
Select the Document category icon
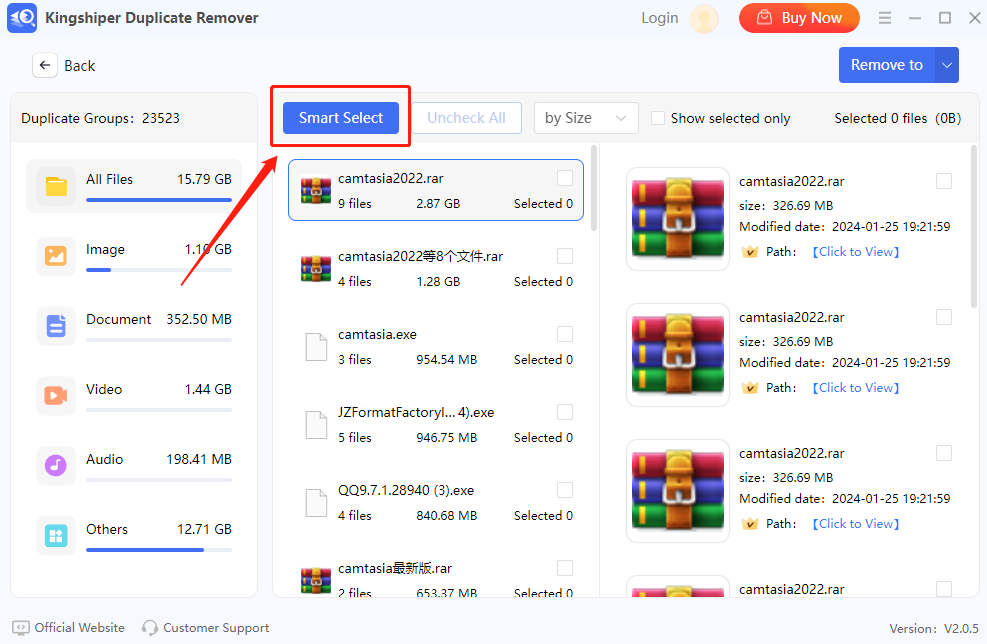point(56,326)
